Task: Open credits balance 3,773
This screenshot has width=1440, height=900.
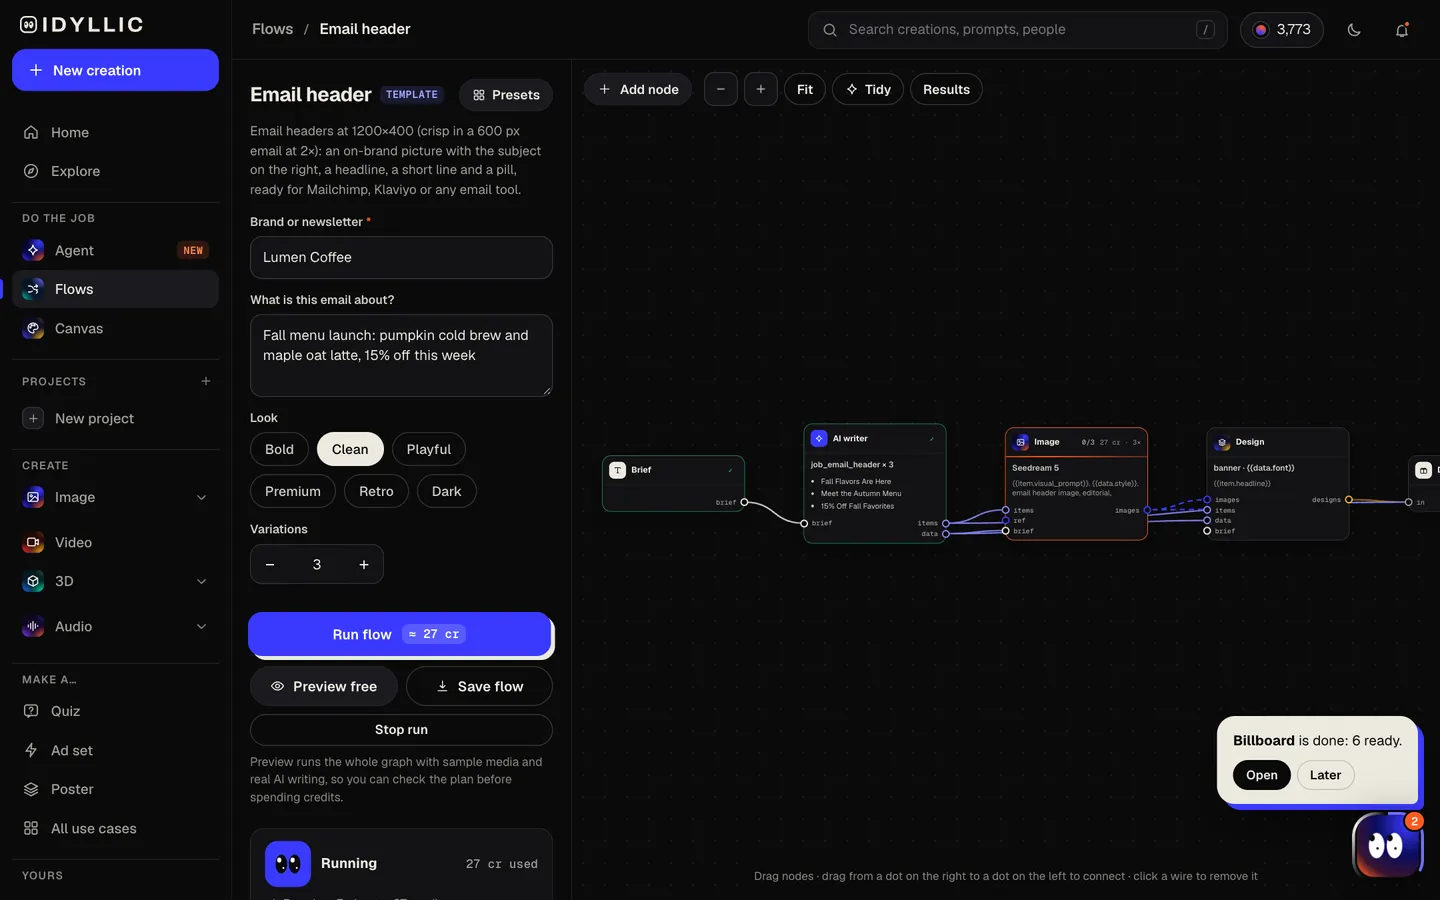Action: [x=1282, y=30]
